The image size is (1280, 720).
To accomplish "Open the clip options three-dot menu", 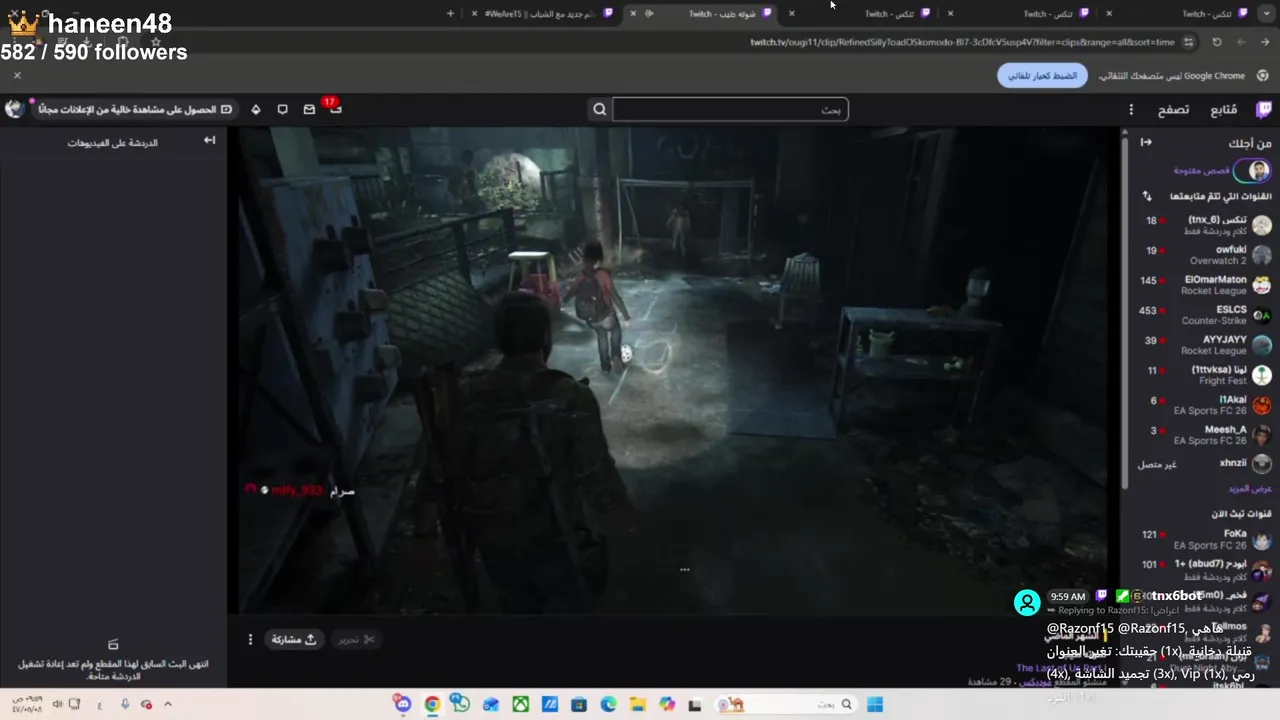I will click(250, 639).
